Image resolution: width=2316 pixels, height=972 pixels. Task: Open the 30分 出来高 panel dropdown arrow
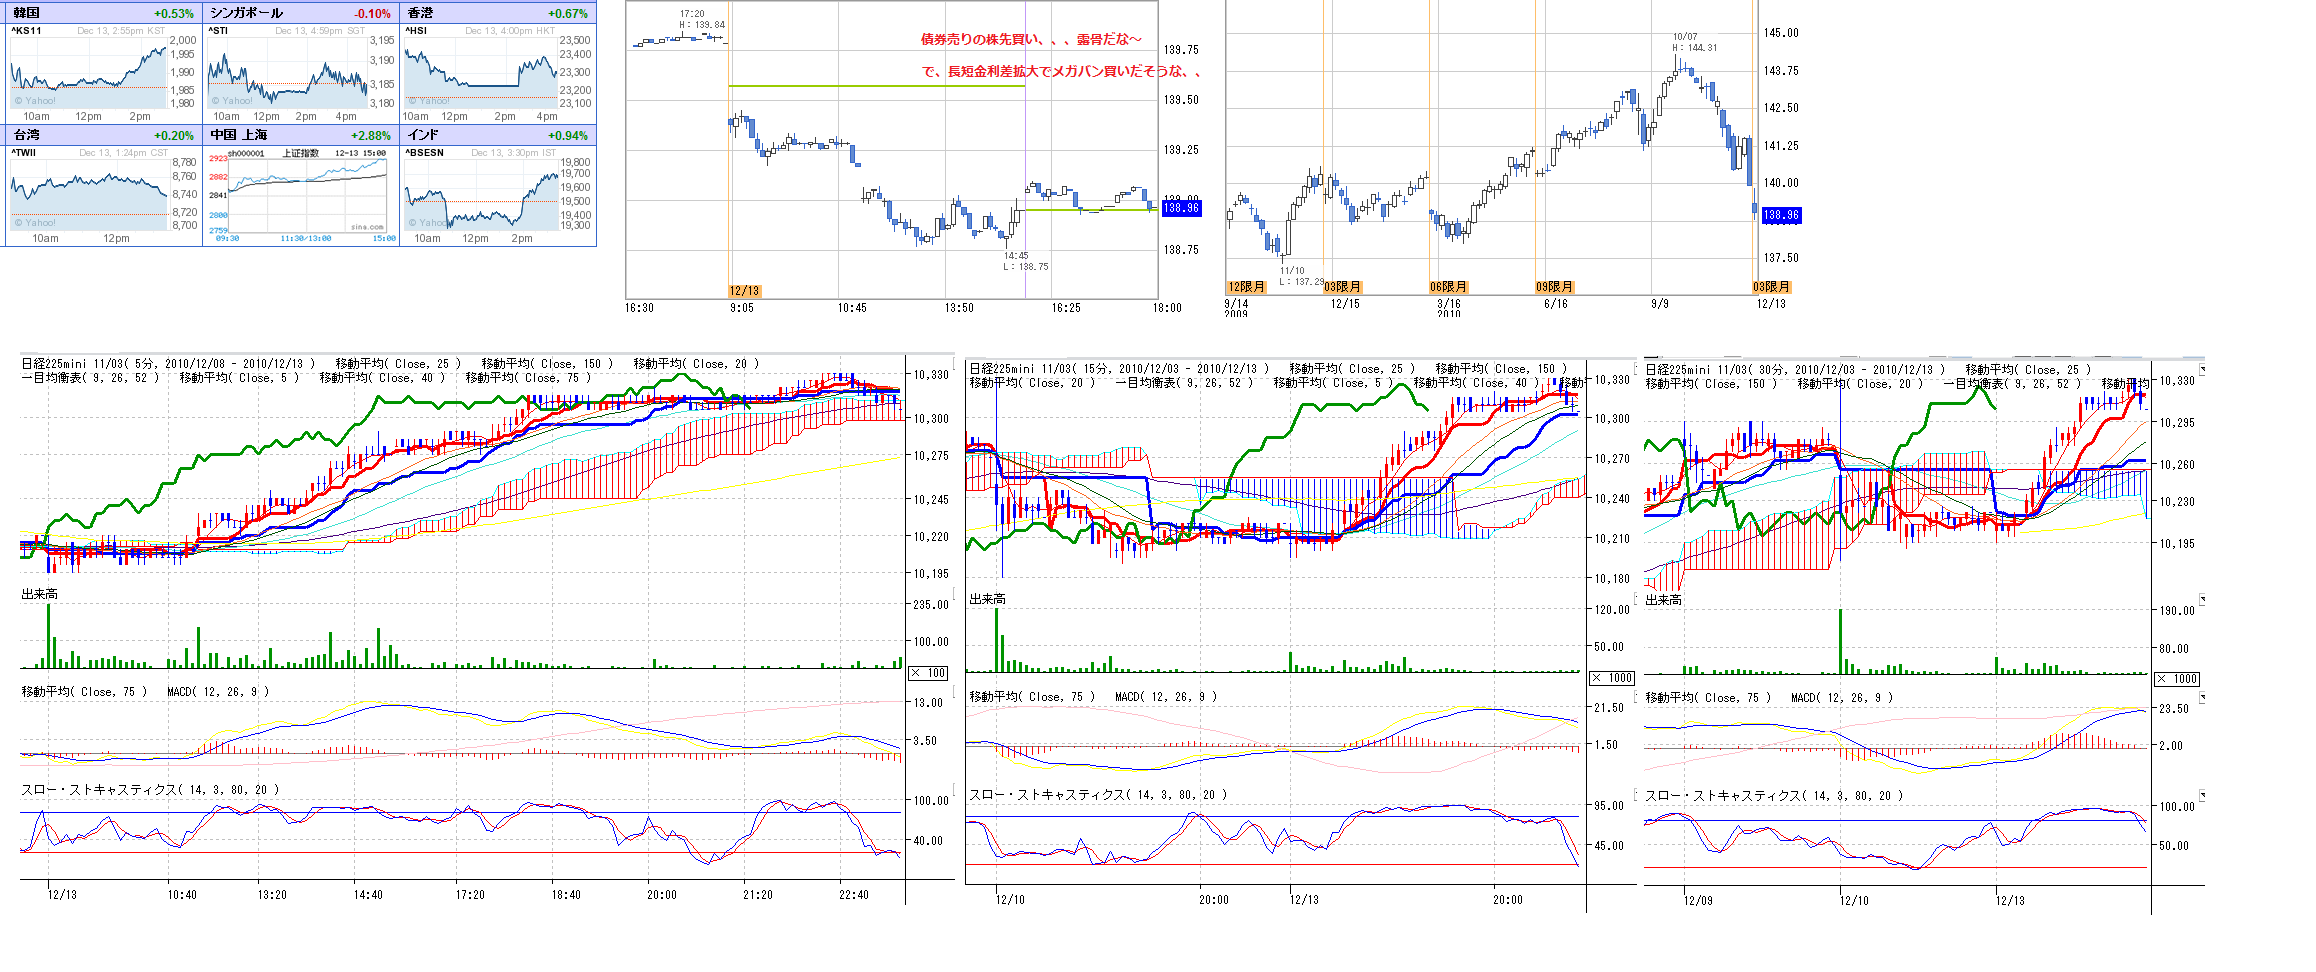[2202, 600]
